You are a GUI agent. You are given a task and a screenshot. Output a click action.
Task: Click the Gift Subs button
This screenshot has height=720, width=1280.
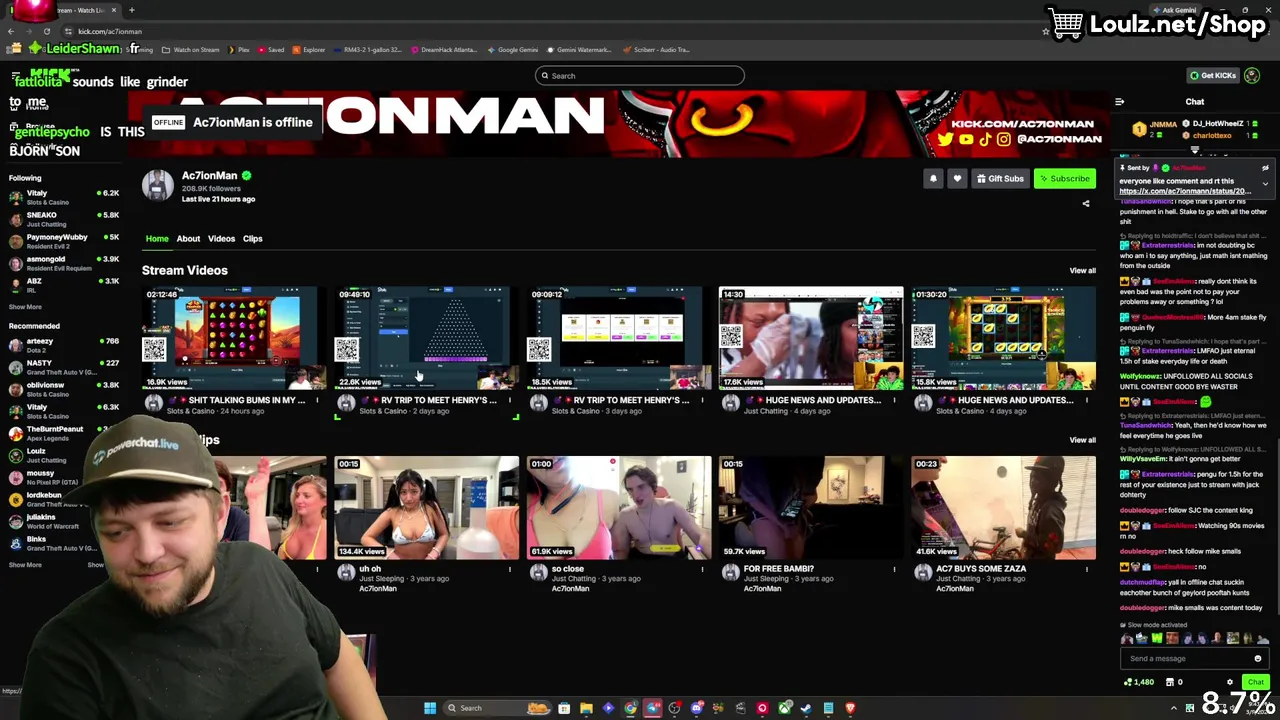click(1000, 179)
